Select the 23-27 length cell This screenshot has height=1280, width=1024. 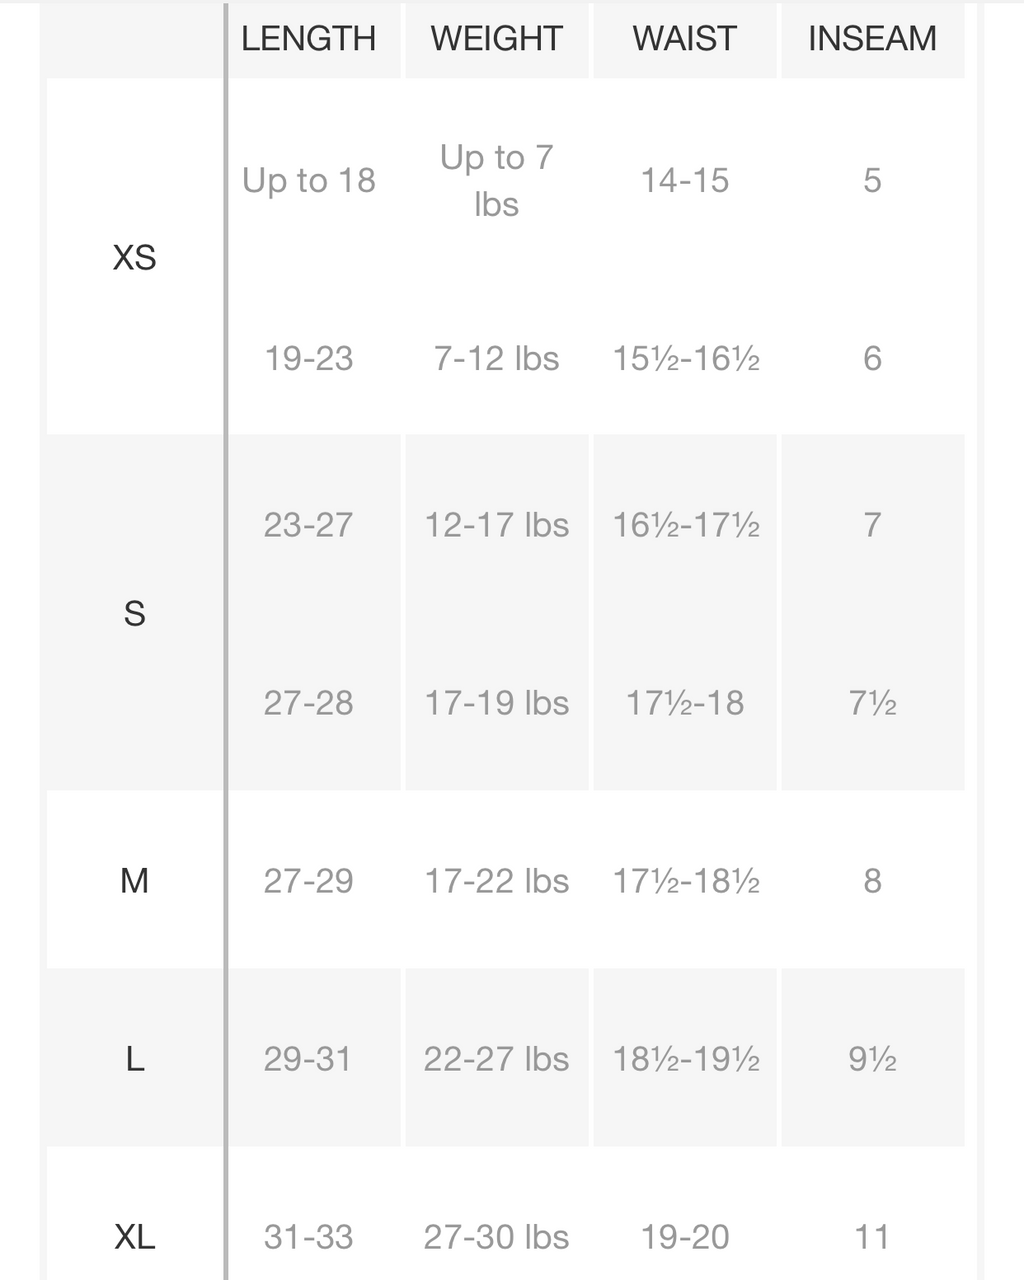[x=308, y=524]
